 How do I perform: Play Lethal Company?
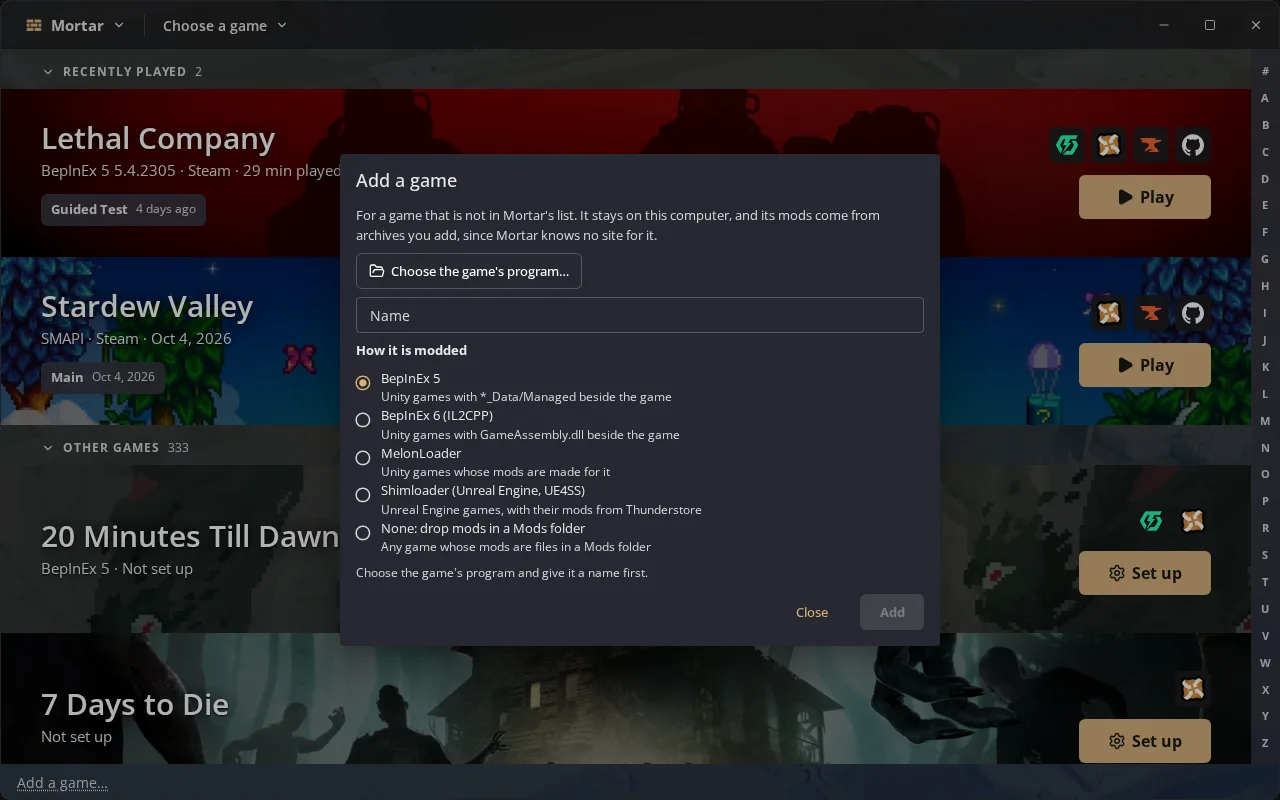1145,197
